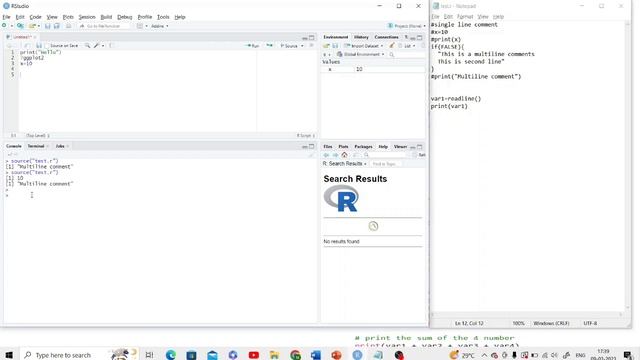Click the Help pane back arrow

tap(326, 155)
